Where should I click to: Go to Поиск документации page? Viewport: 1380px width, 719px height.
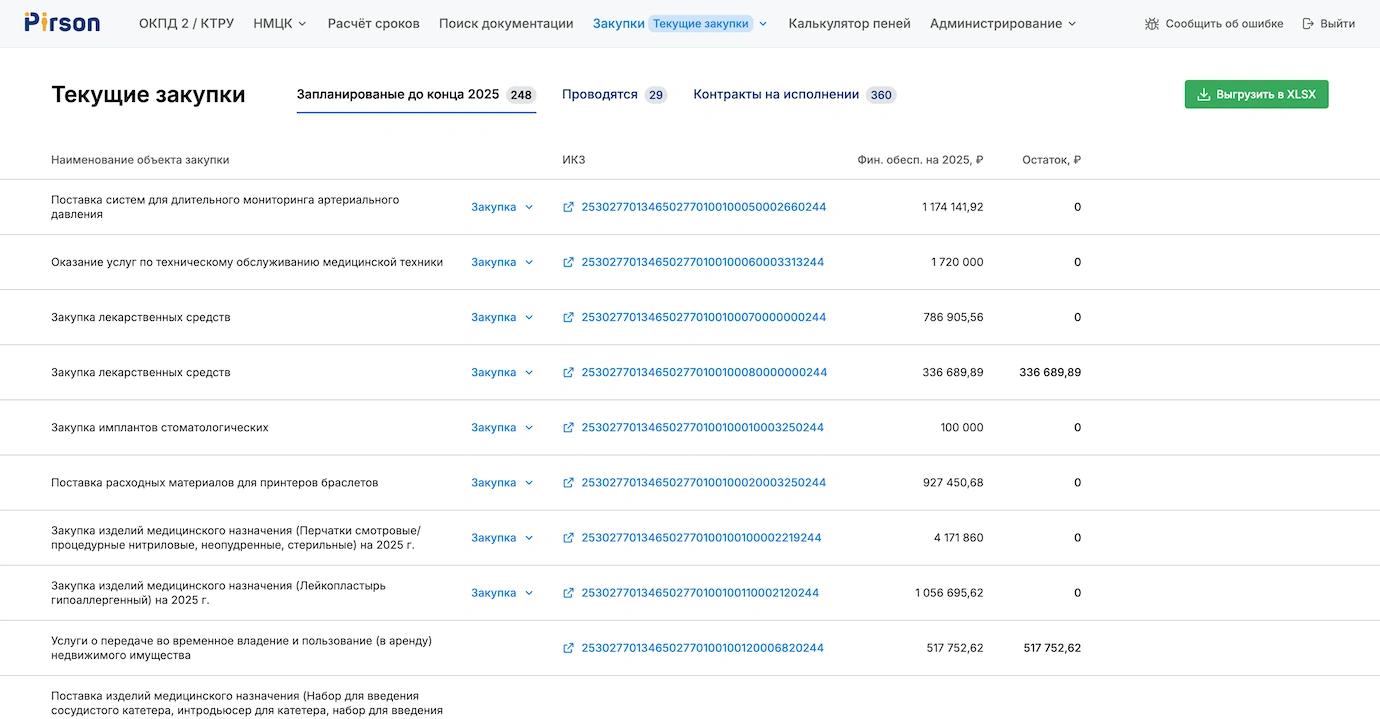506,24
